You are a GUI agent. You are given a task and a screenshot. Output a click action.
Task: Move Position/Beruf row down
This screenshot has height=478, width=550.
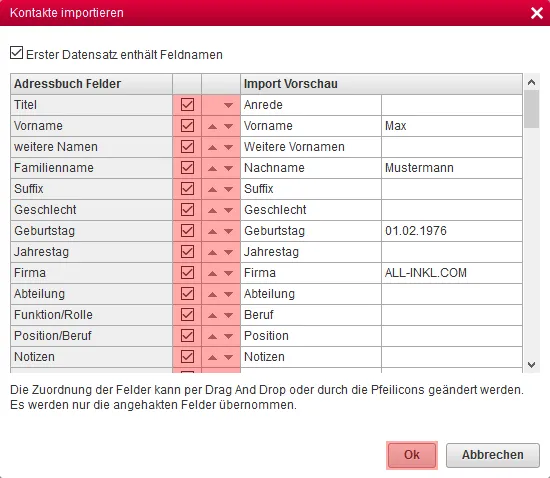point(228,336)
